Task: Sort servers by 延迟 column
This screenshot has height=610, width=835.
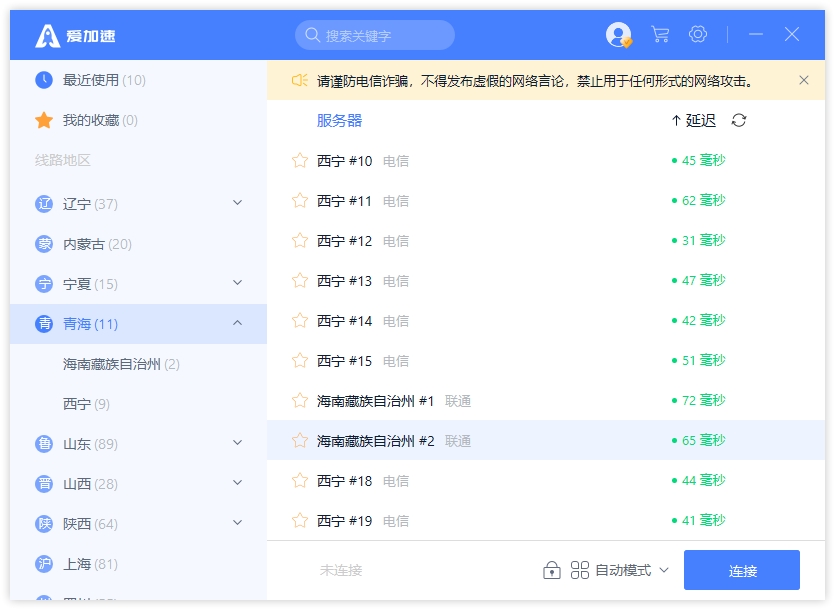Action: point(694,120)
